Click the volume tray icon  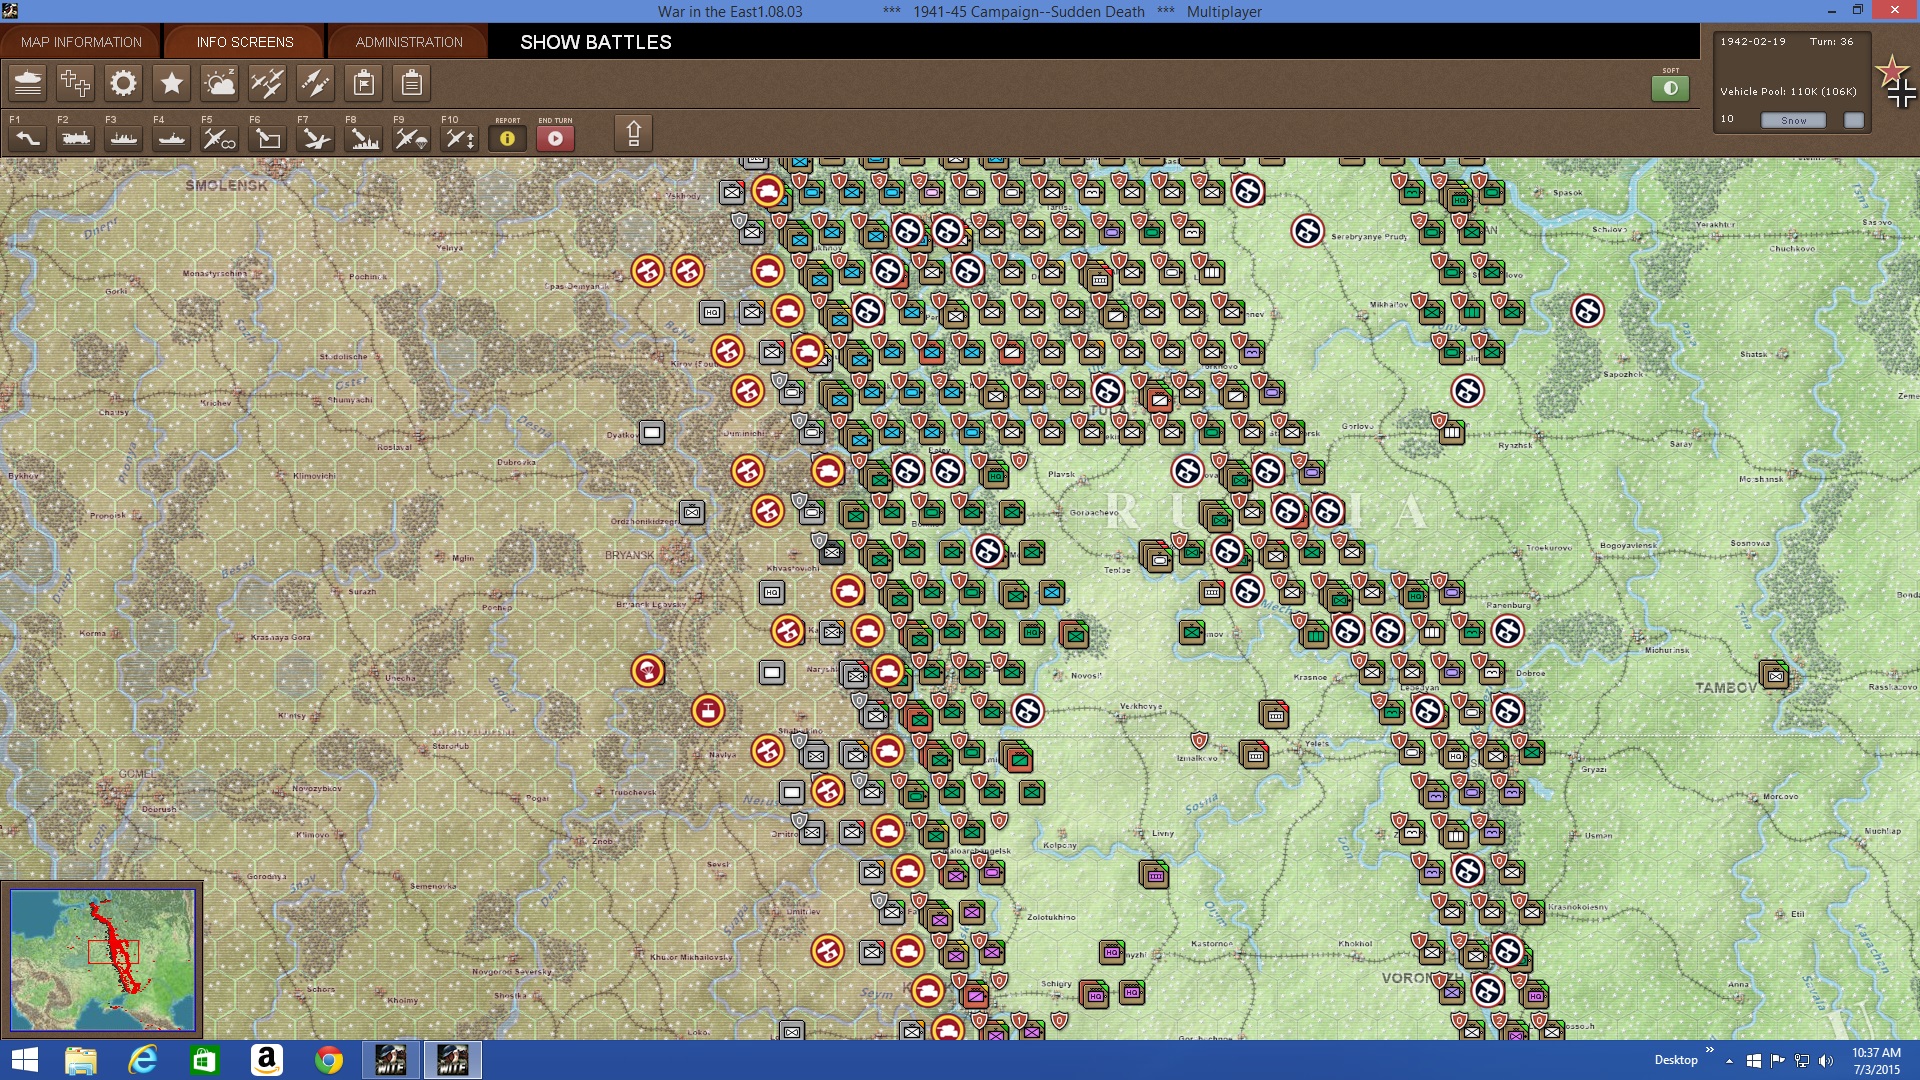pyautogui.click(x=1826, y=1060)
